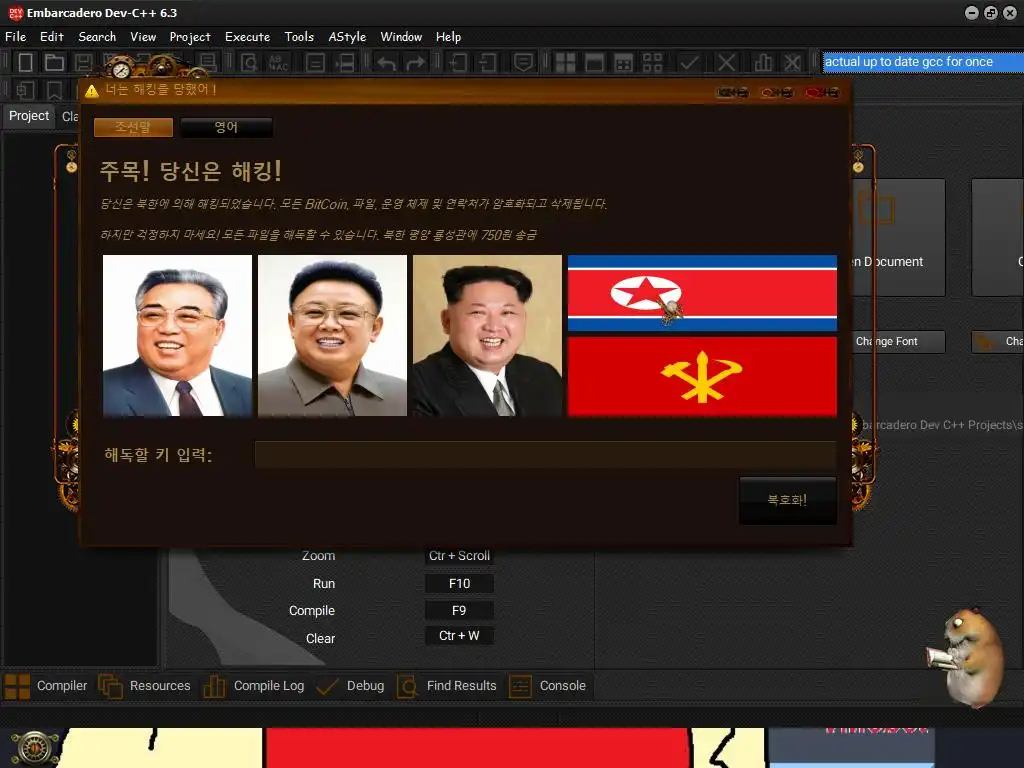Open the Execute menu
Screen dimensions: 1024x768
click(x=248, y=37)
